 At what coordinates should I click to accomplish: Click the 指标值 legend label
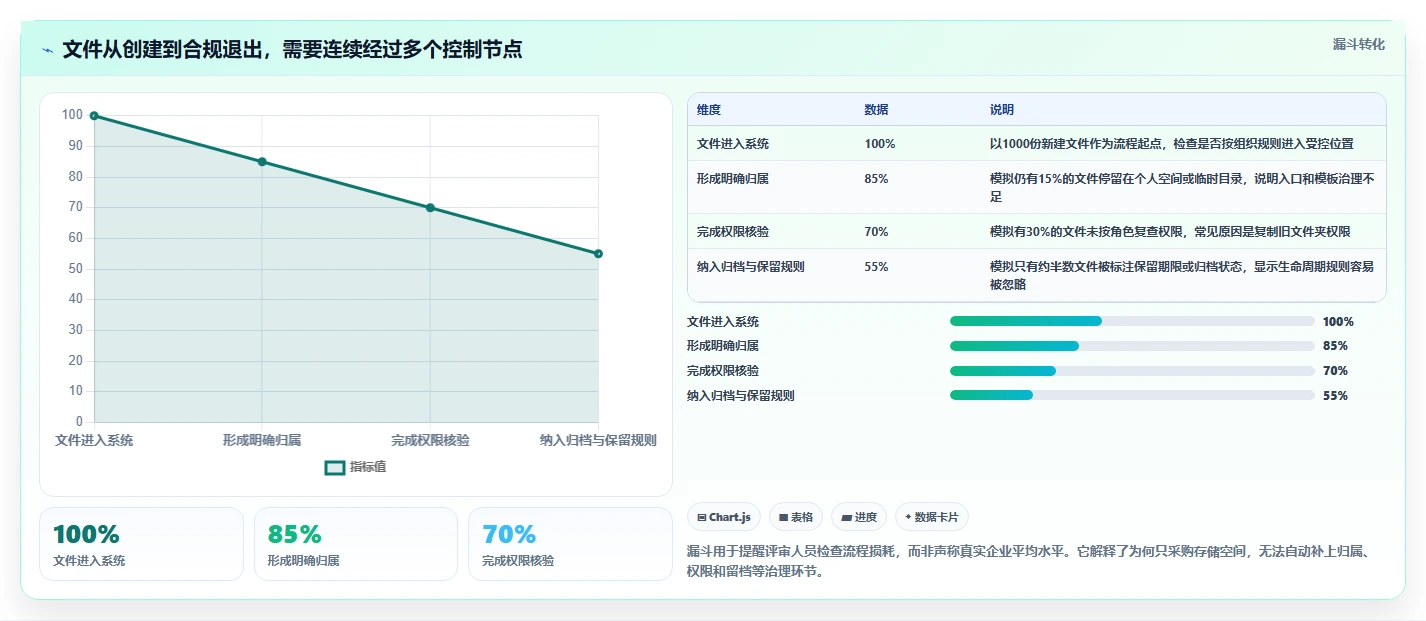pyautogui.click(x=368, y=467)
